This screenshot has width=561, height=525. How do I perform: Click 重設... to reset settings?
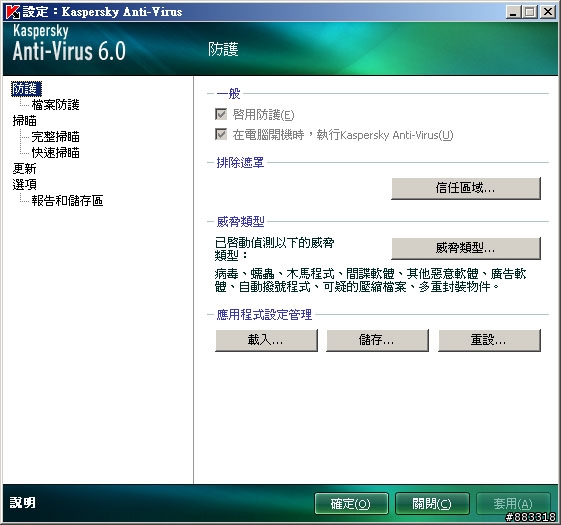489,340
